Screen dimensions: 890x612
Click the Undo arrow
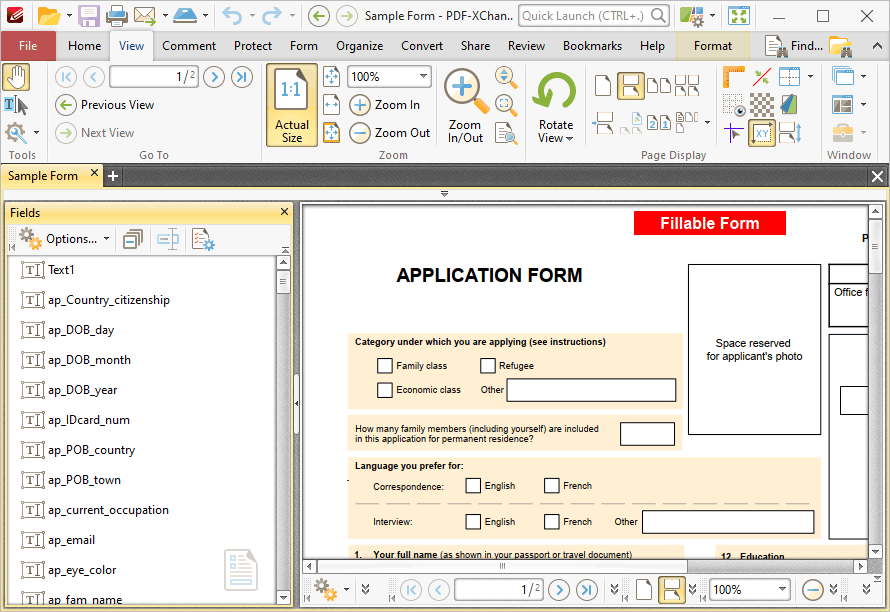click(x=232, y=16)
